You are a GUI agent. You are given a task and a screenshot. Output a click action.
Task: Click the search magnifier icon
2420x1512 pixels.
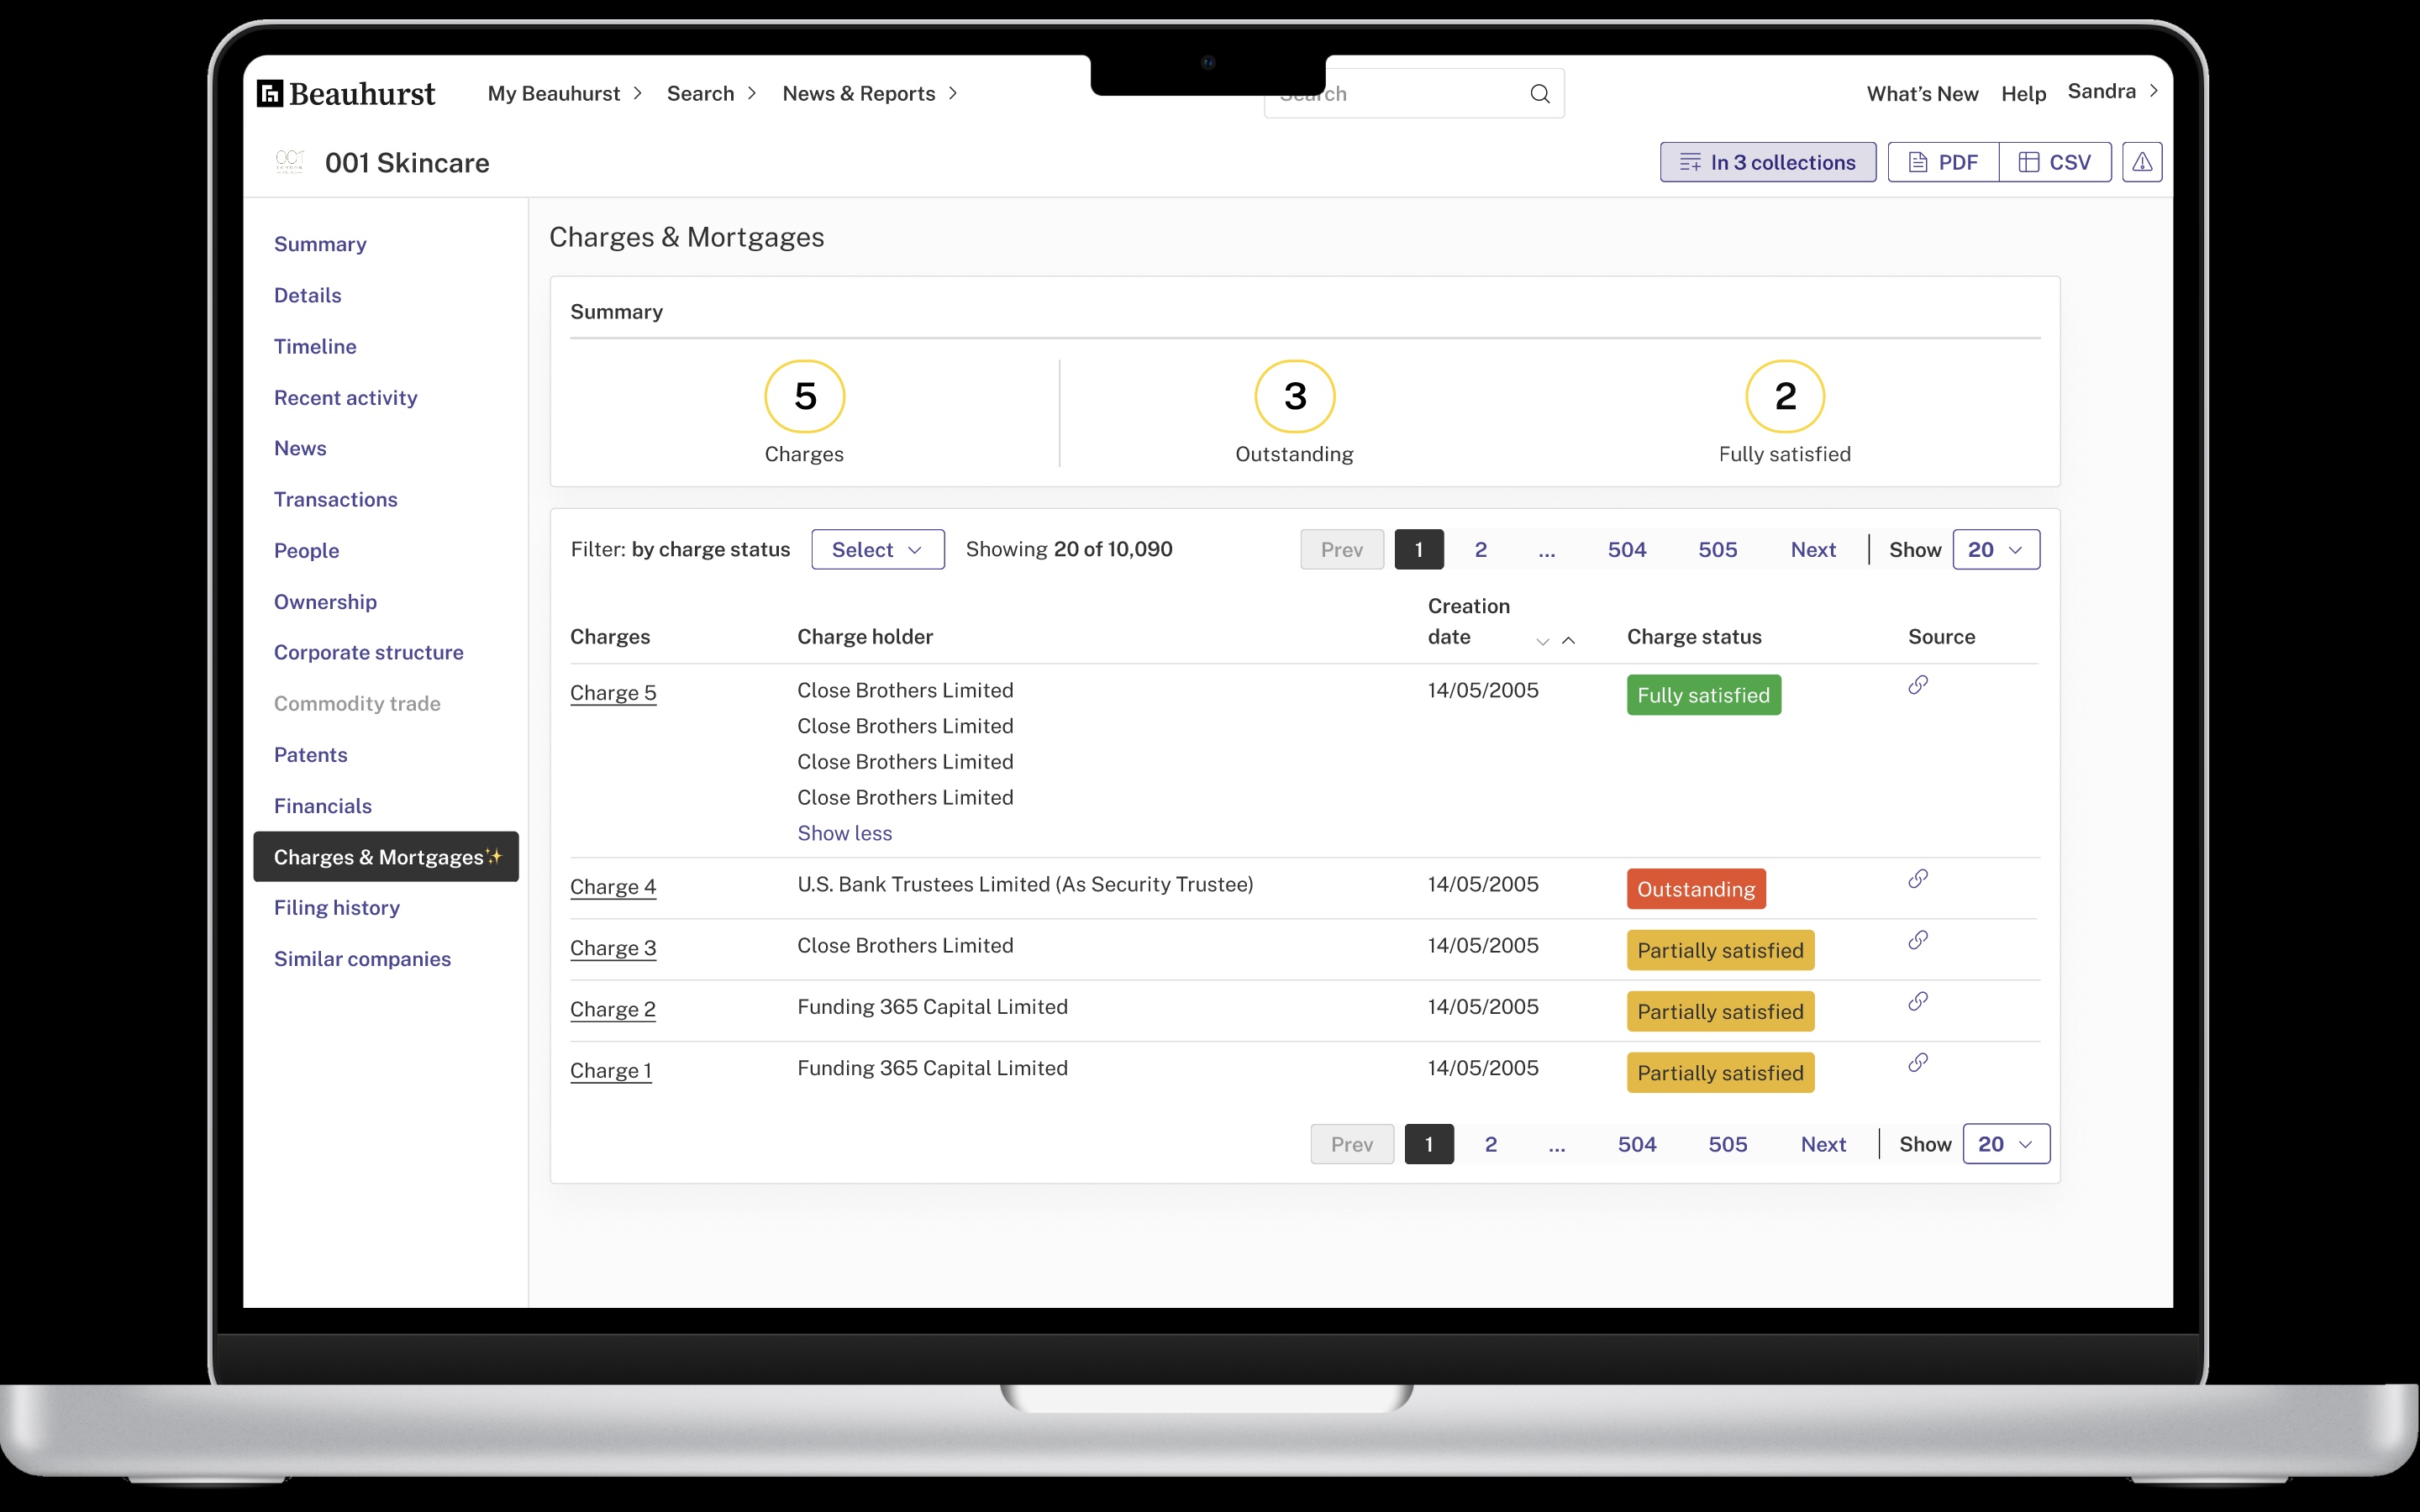pyautogui.click(x=1540, y=94)
